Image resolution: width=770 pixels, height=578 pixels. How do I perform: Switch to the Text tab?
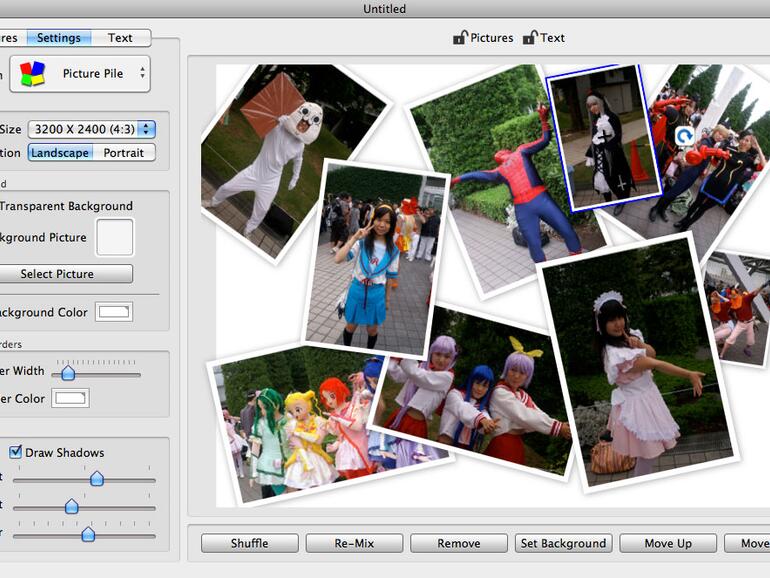pyautogui.click(x=120, y=38)
